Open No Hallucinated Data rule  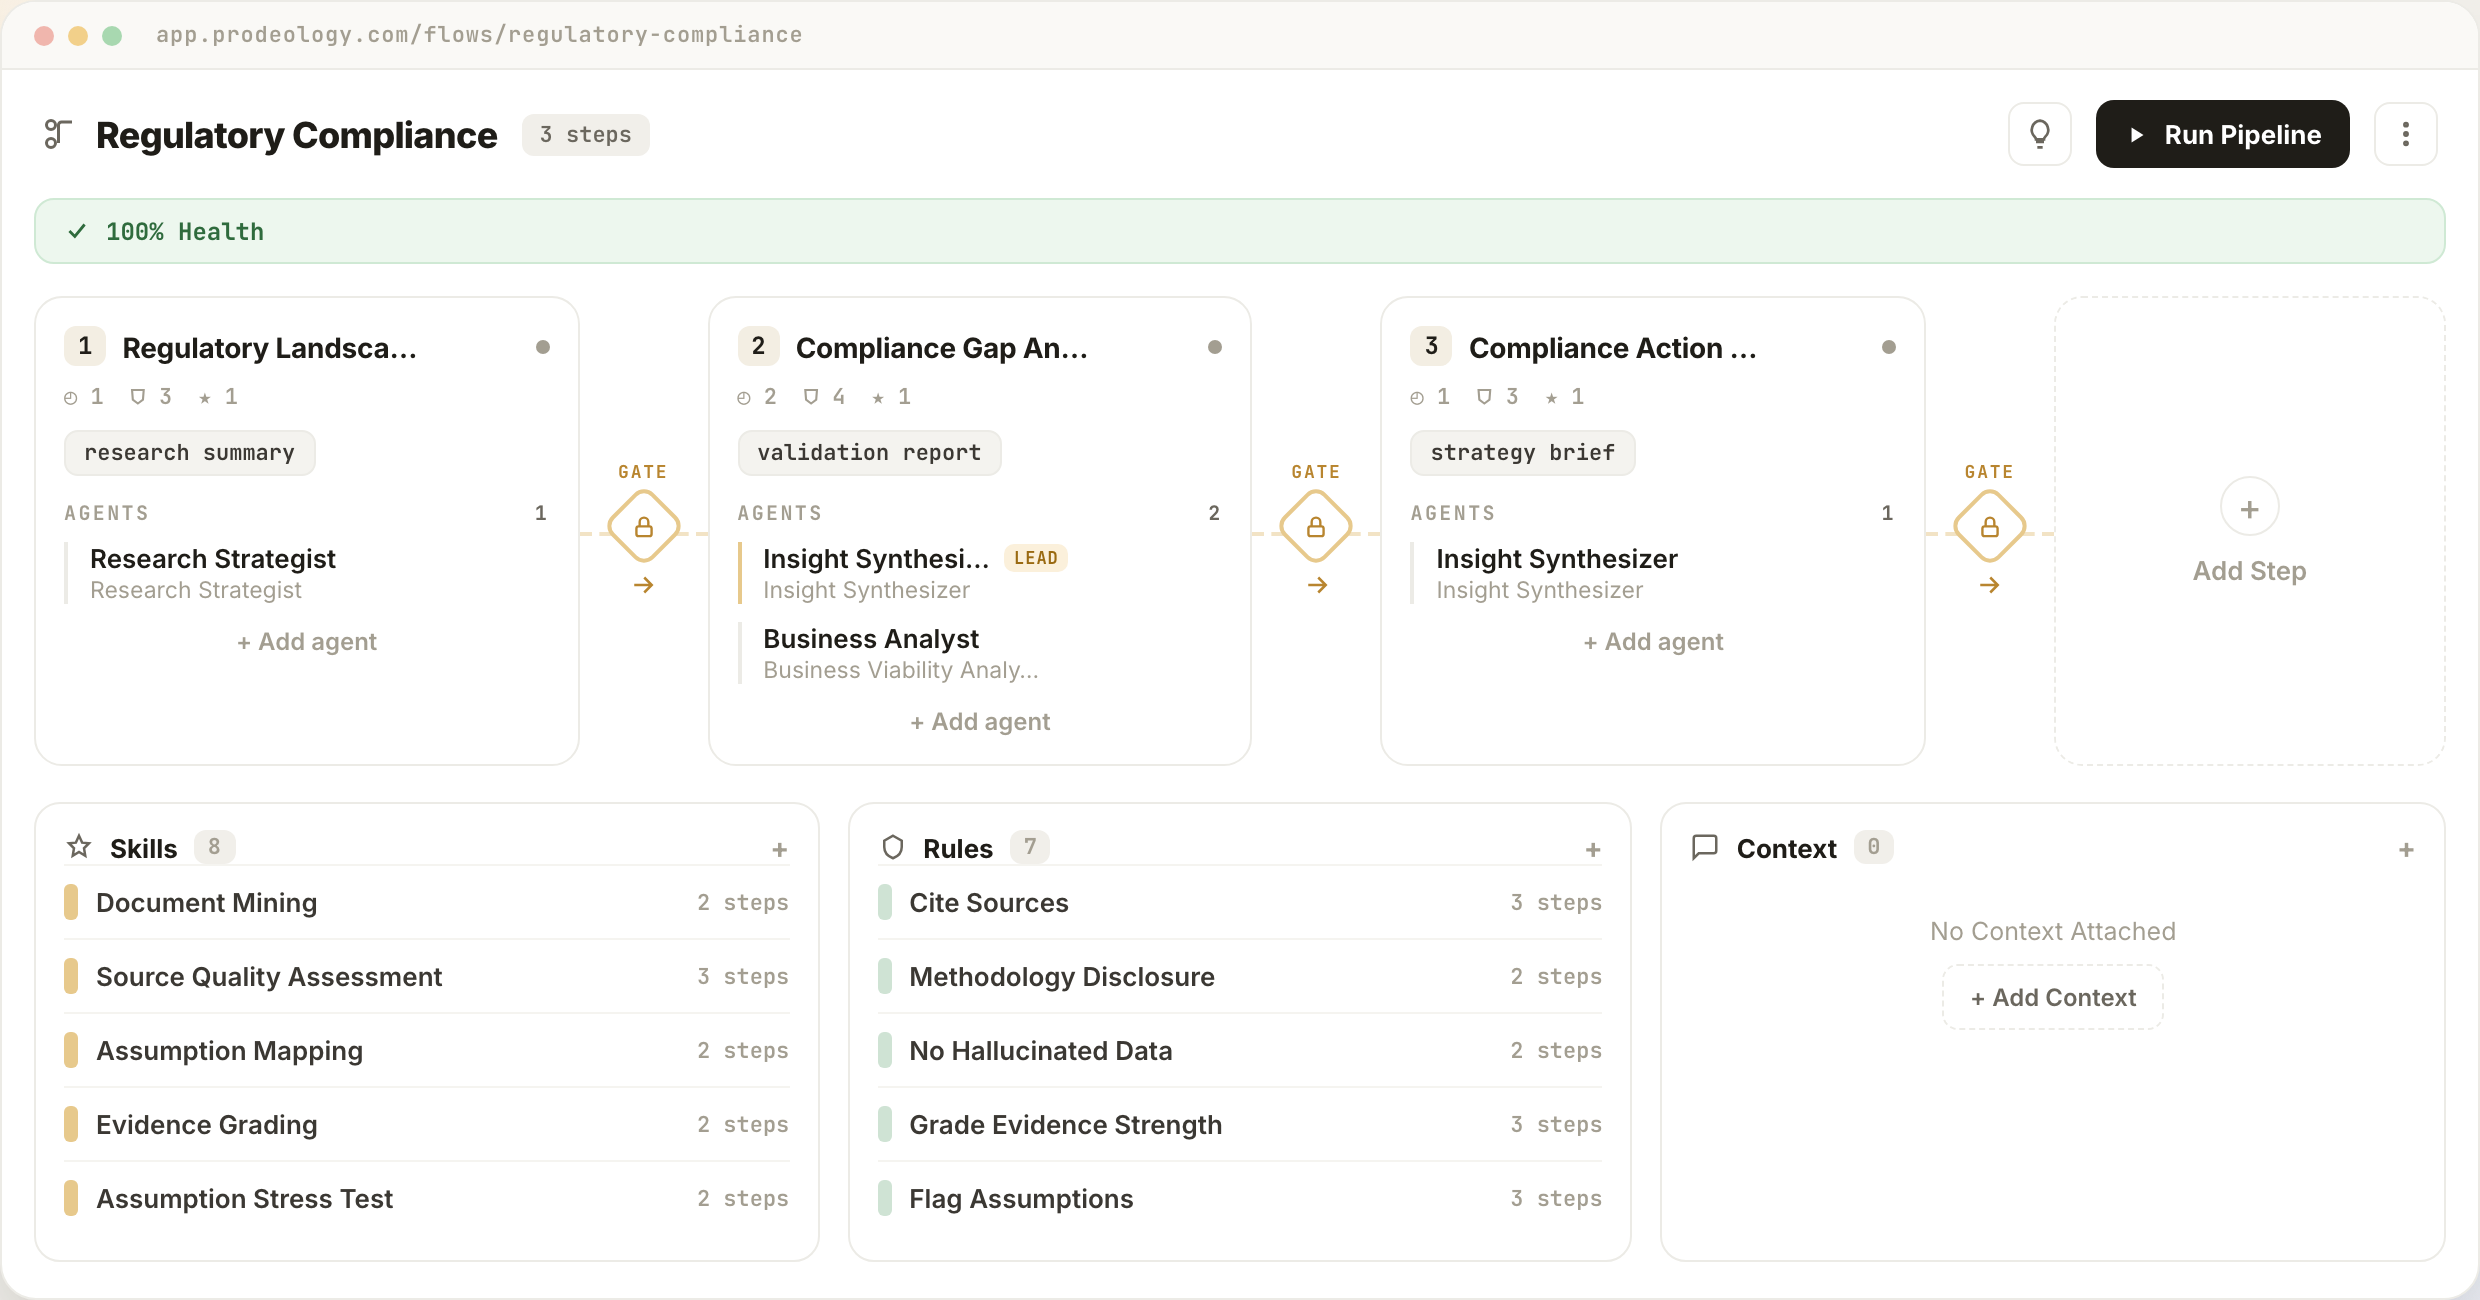coord(1240,1051)
